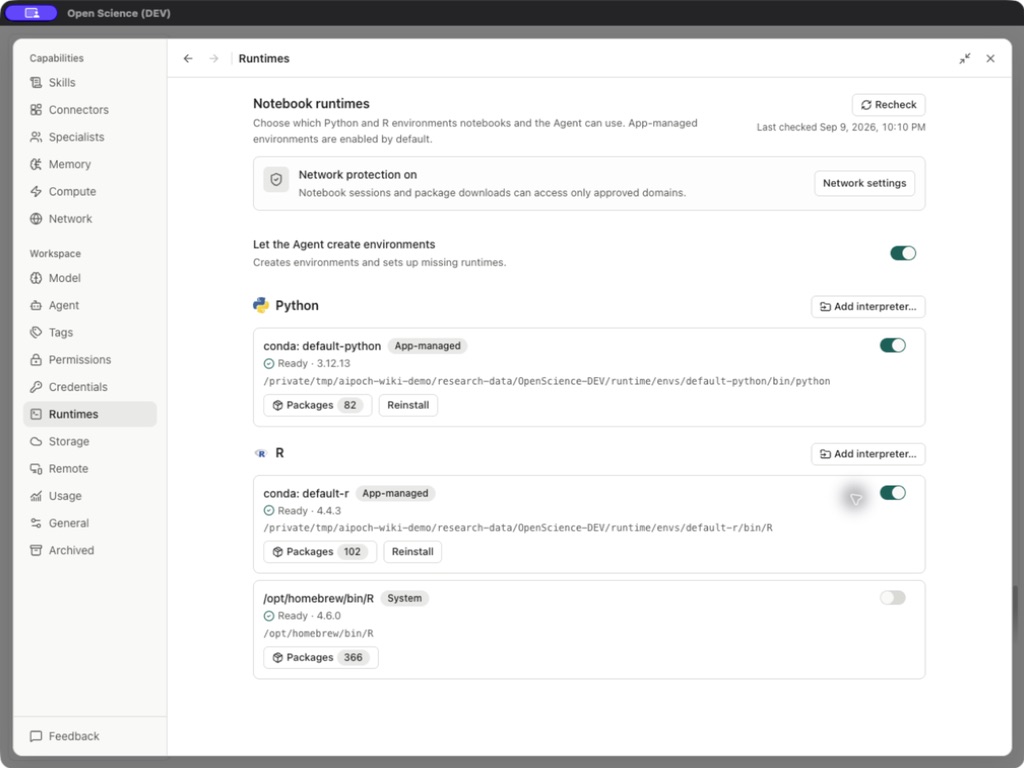Add interpreter for Python
Image resolution: width=1024 pixels, height=768 pixels.
(868, 306)
